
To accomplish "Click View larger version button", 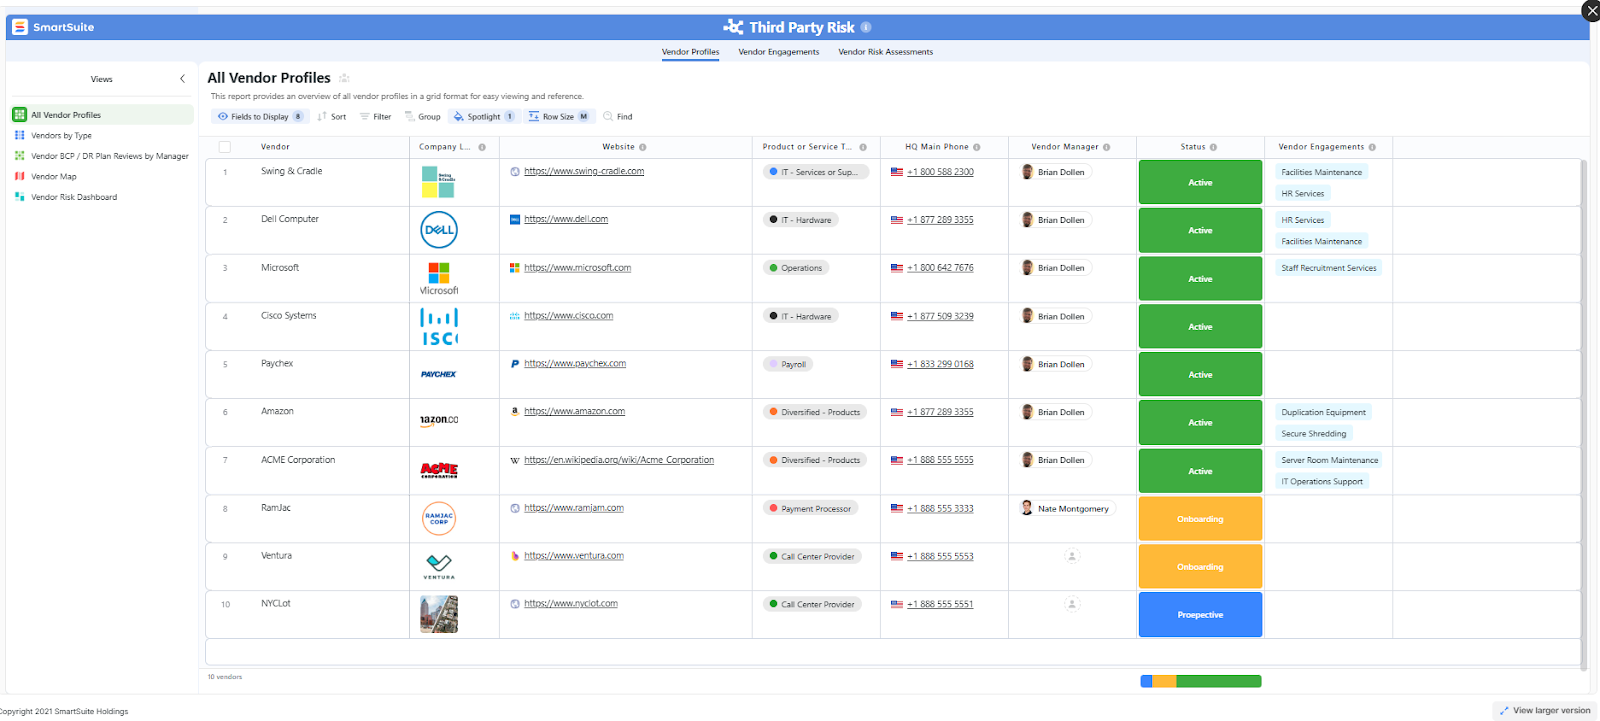I will (x=1545, y=710).
